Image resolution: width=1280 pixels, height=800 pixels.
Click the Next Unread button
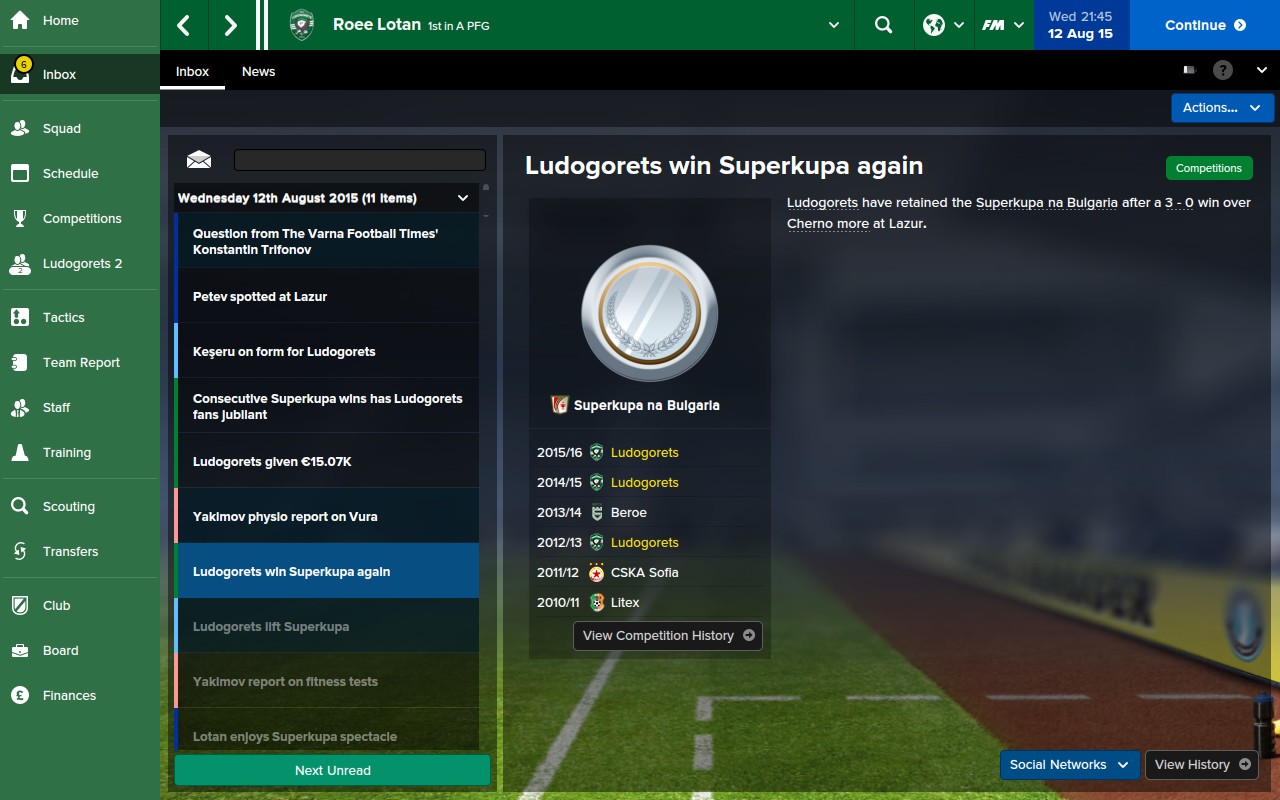click(333, 770)
